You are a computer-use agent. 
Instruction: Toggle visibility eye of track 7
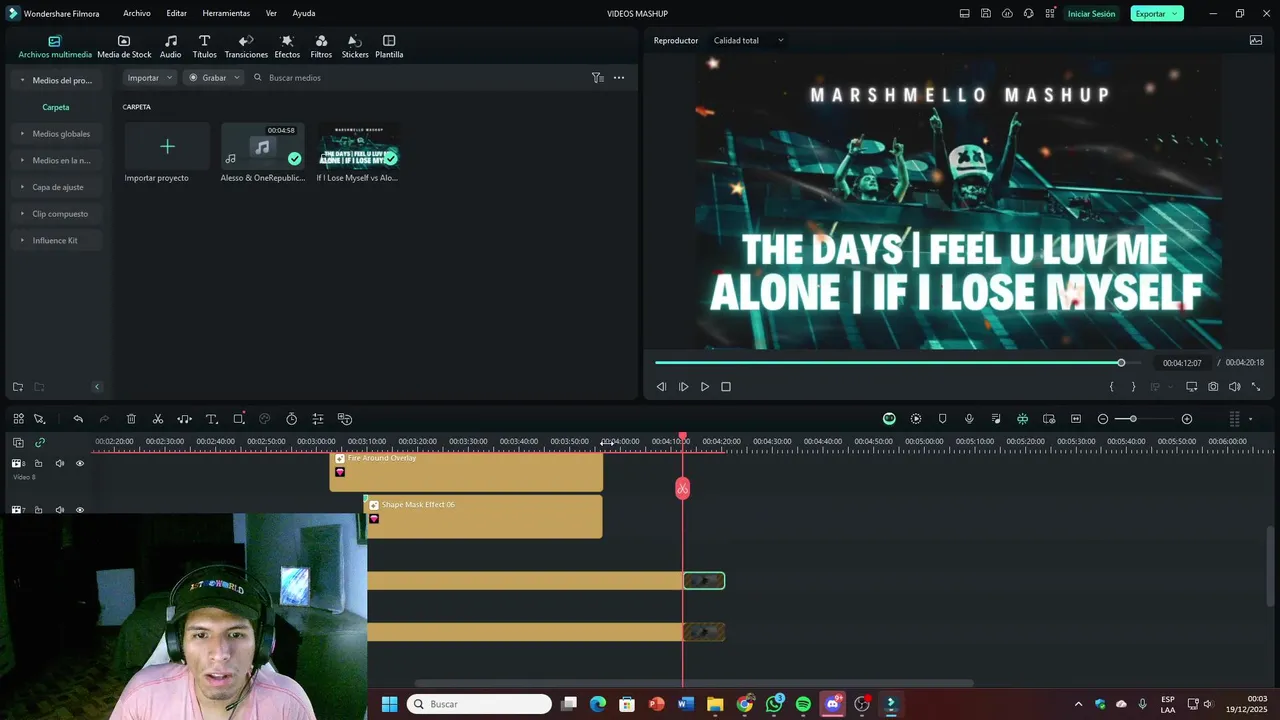[x=80, y=510]
